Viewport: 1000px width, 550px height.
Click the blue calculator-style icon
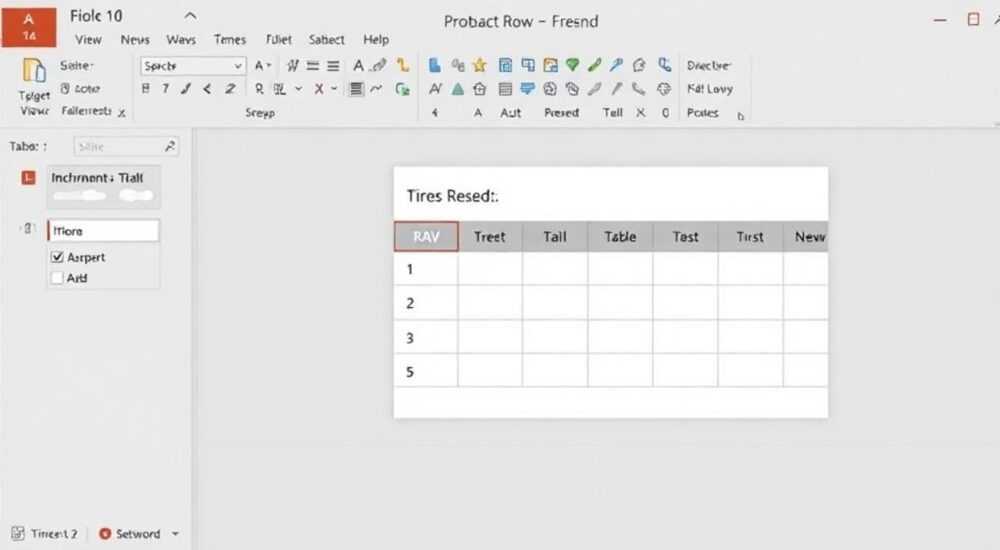pyautogui.click(x=505, y=65)
